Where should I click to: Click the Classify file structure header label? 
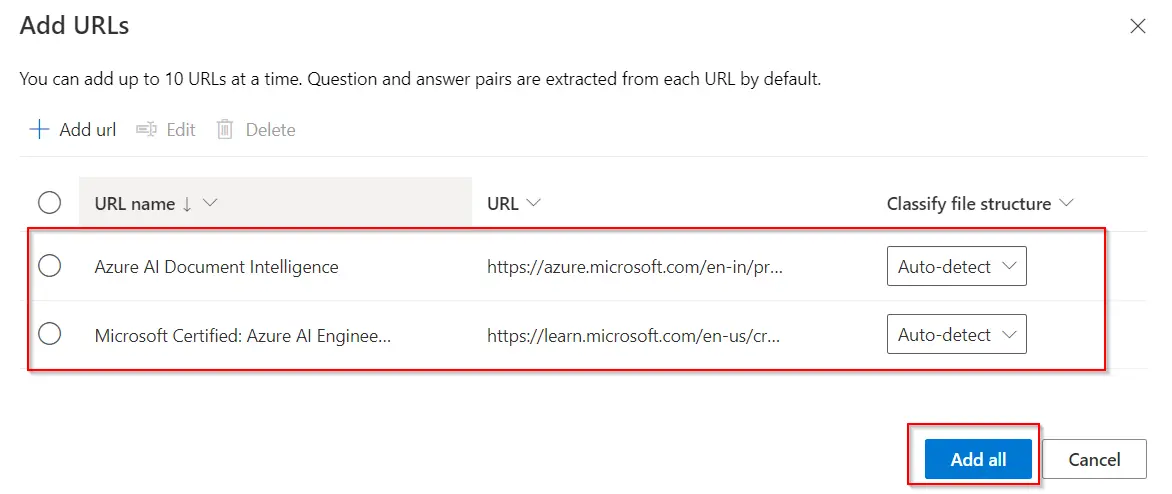(968, 204)
